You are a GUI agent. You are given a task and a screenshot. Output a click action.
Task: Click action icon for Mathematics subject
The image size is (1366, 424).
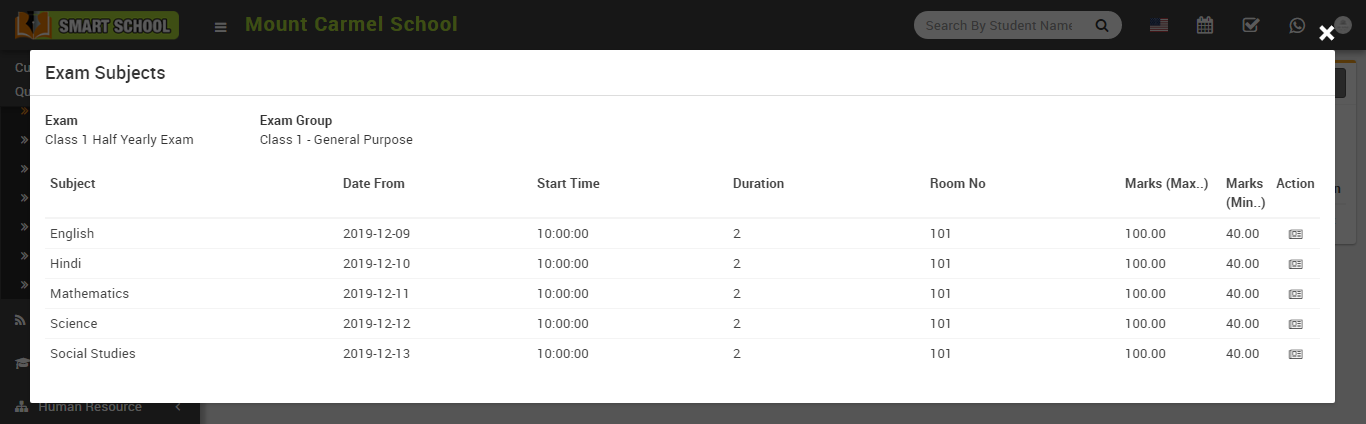(x=1295, y=294)
